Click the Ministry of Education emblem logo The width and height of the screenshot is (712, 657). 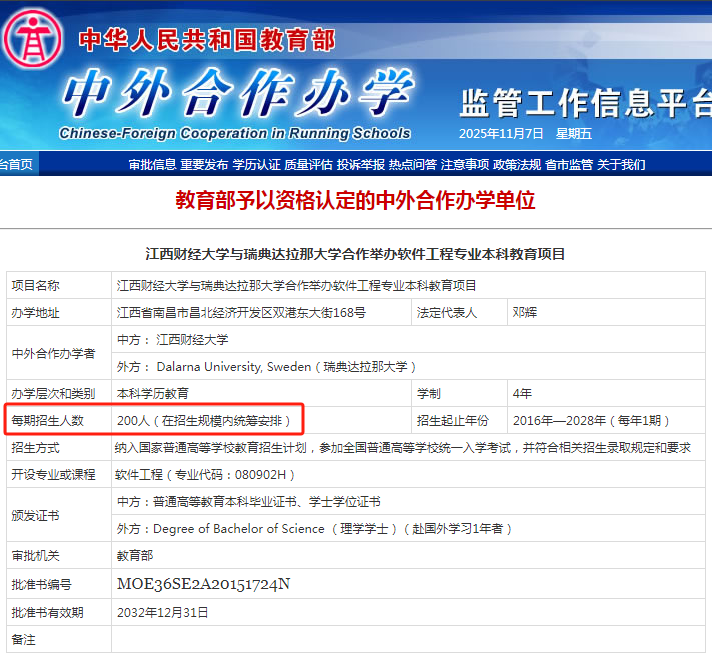pyautogui.click(x=33, y=38)
